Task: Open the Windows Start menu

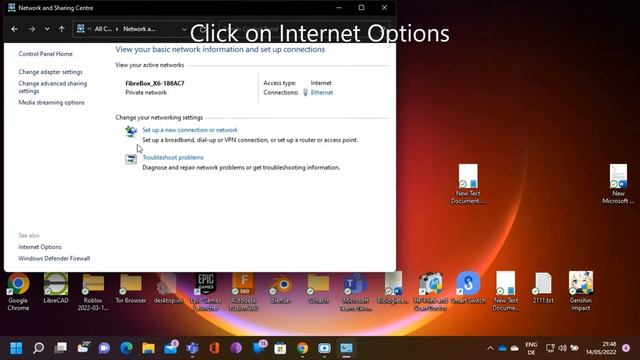Action: [16, 348]
